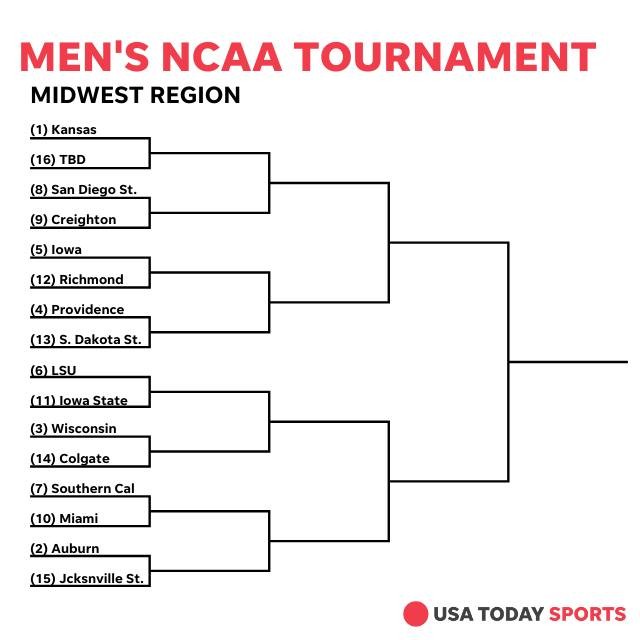Screen dimensions: 640x640
Task: Pick (8) San Diego St. team
Action: coord(83,189)
